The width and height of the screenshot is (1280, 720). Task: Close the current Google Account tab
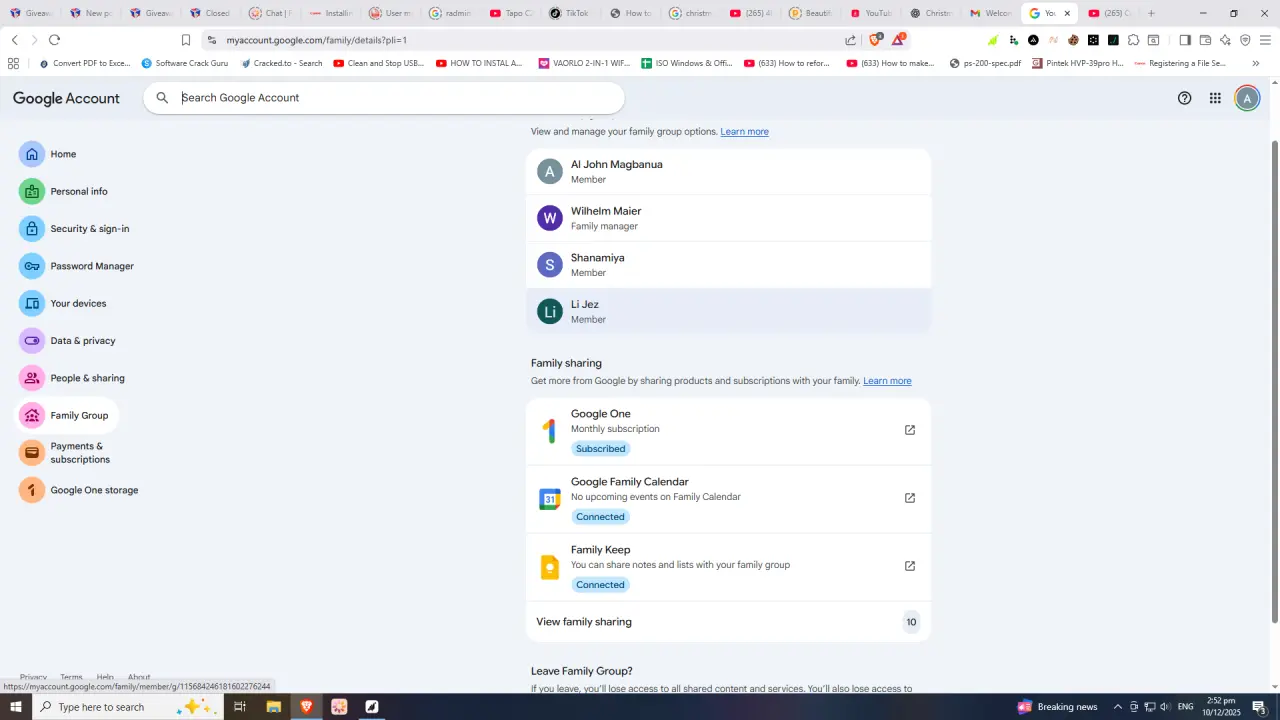point(1067,13)
